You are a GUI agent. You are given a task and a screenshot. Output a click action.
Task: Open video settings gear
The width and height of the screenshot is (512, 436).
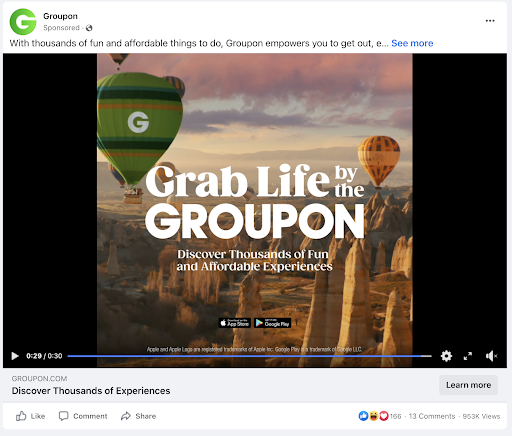tap(446, 356)
